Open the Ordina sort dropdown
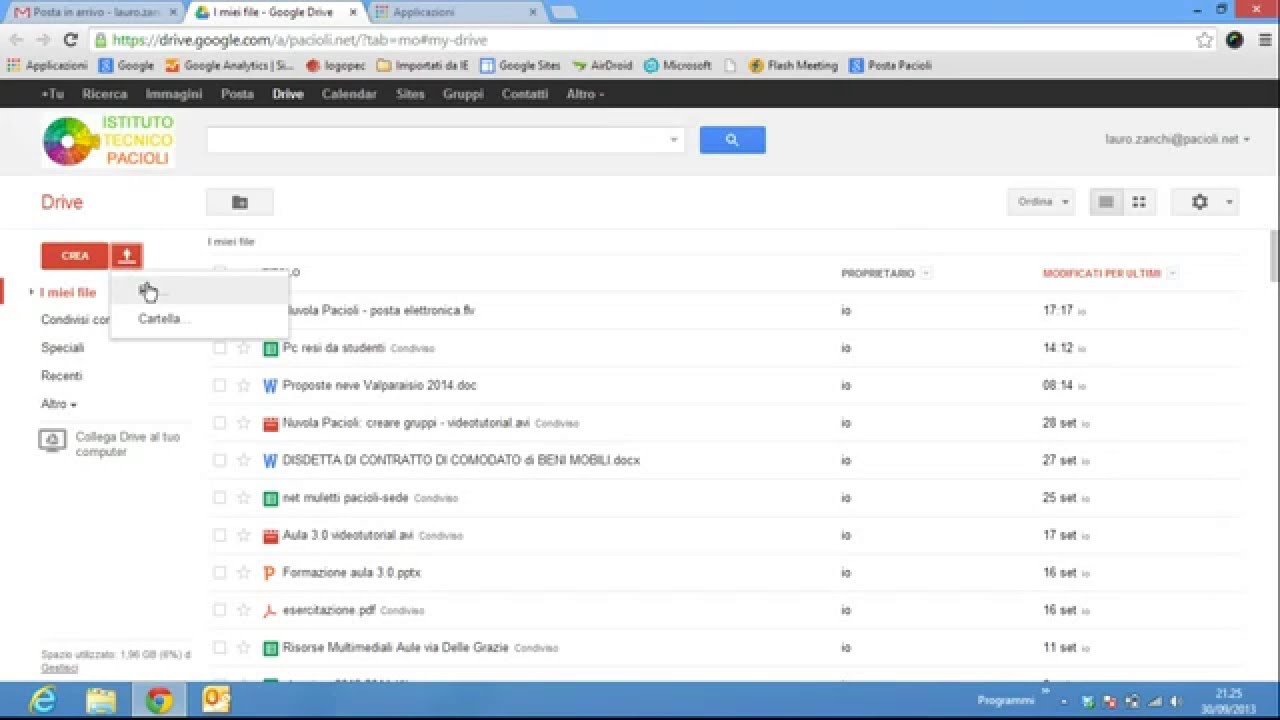This screenshot has width=1280, height=720. click(1041, 202)
